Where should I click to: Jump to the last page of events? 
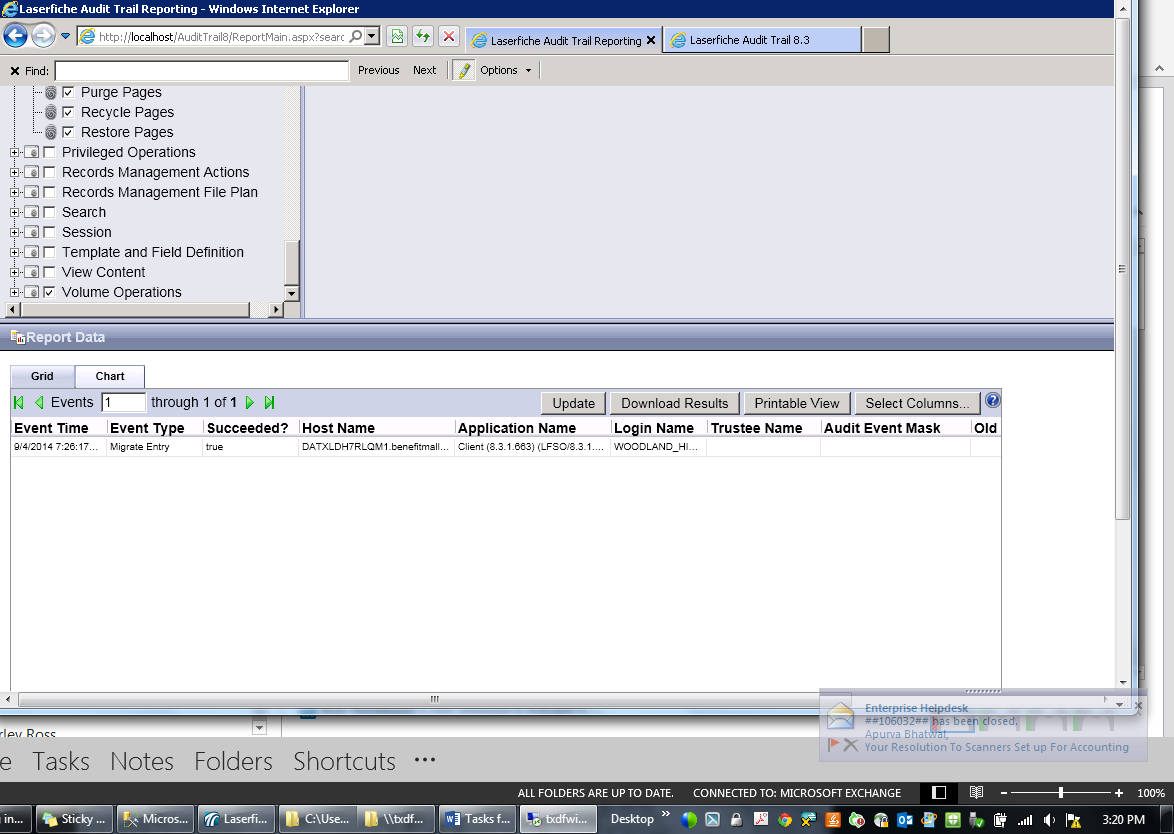(x=270, y=403)
